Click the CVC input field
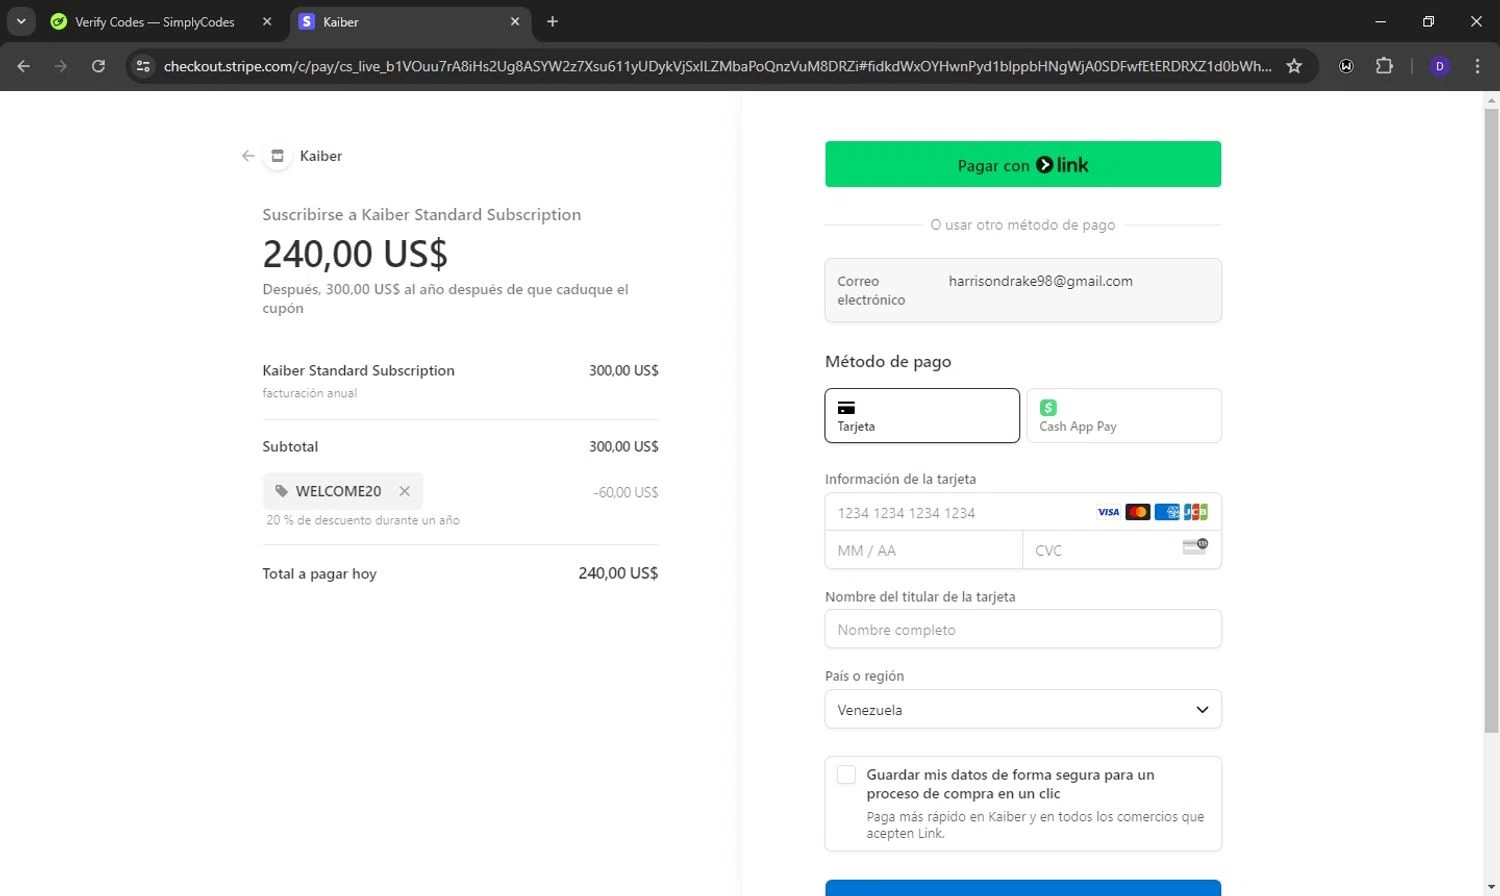The width and height of the screenshot is (1500, 896). point(1122,550)
